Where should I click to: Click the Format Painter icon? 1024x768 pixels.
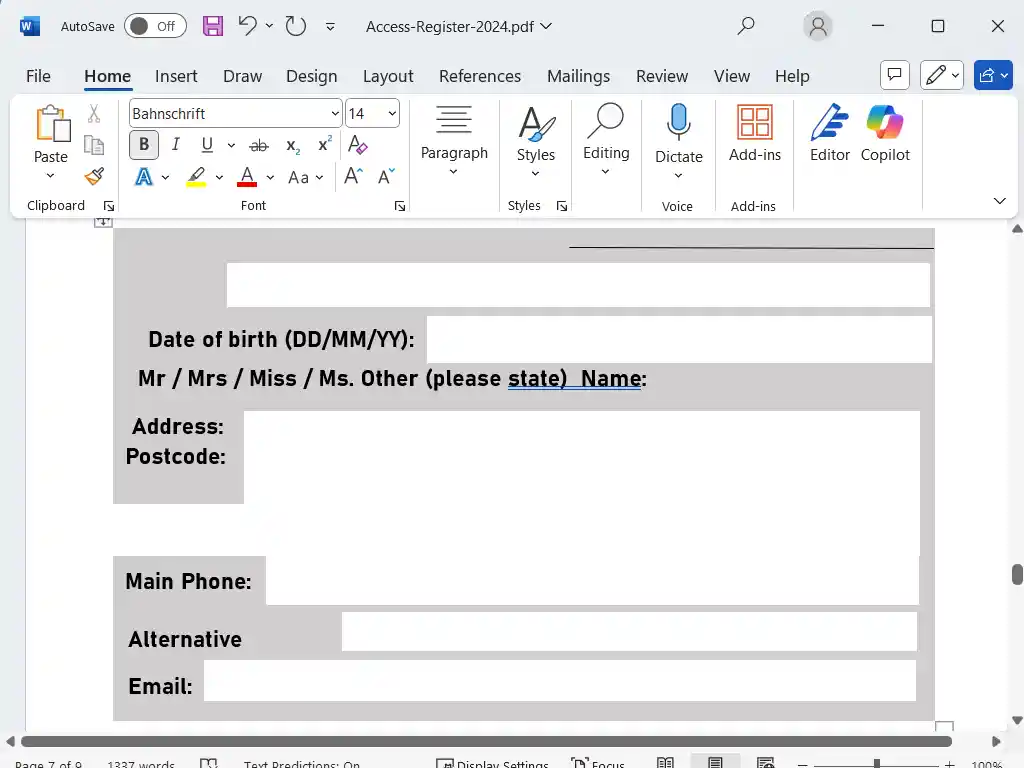pyautogui.click(x=94, y=177)
